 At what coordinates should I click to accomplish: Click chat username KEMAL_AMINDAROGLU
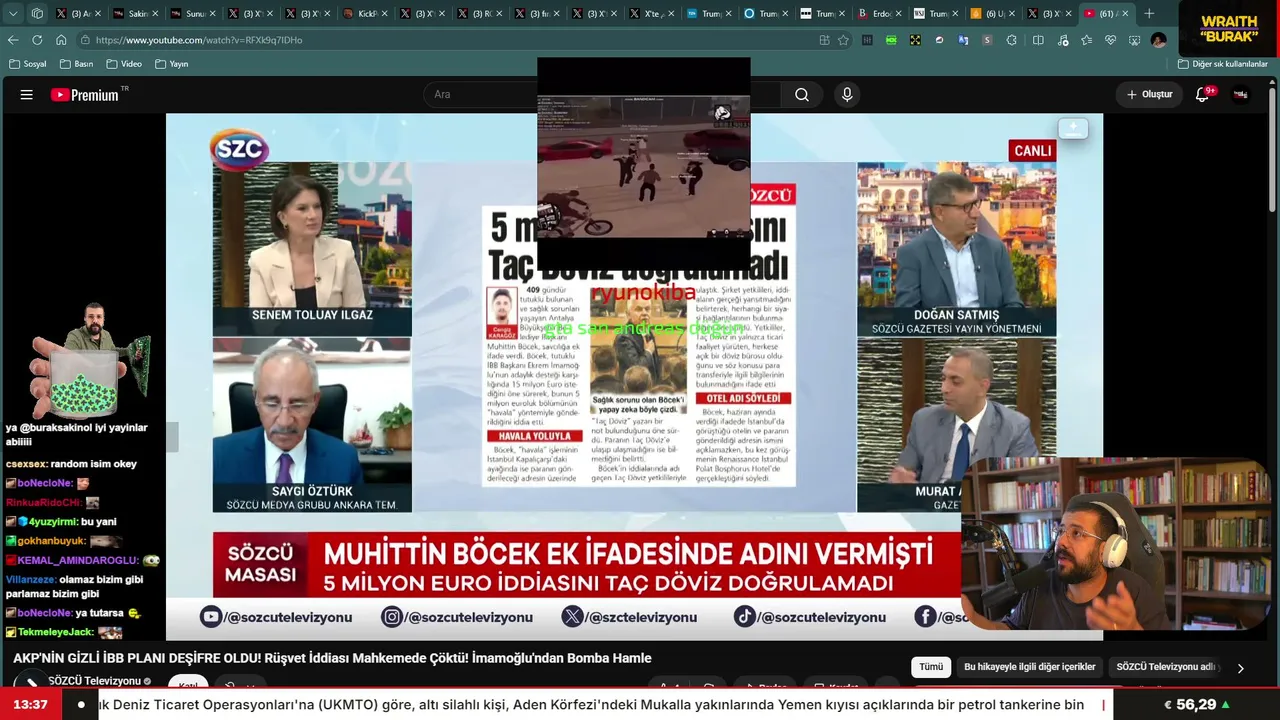tap(76, 561)
